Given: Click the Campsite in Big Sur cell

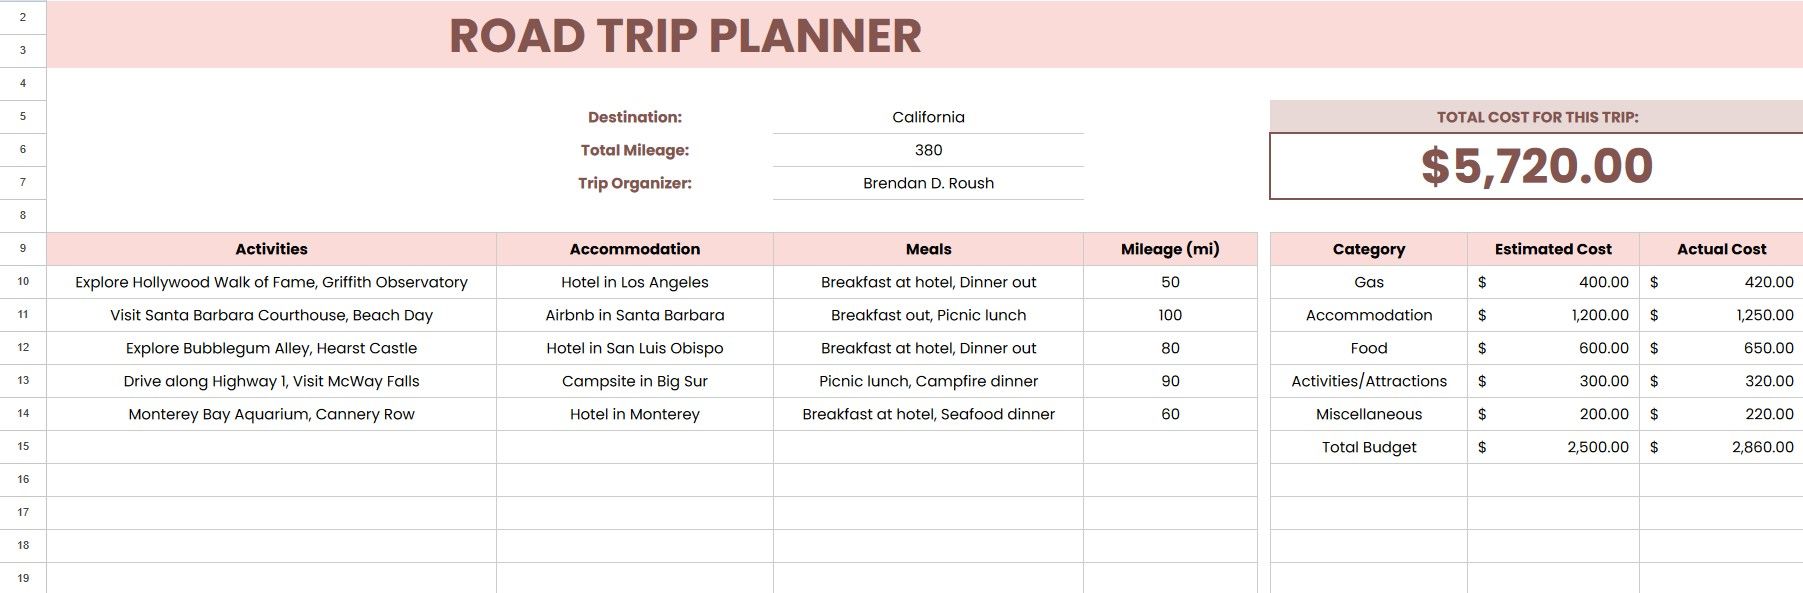Looking at the screenshot, I should tap(633, 381).
